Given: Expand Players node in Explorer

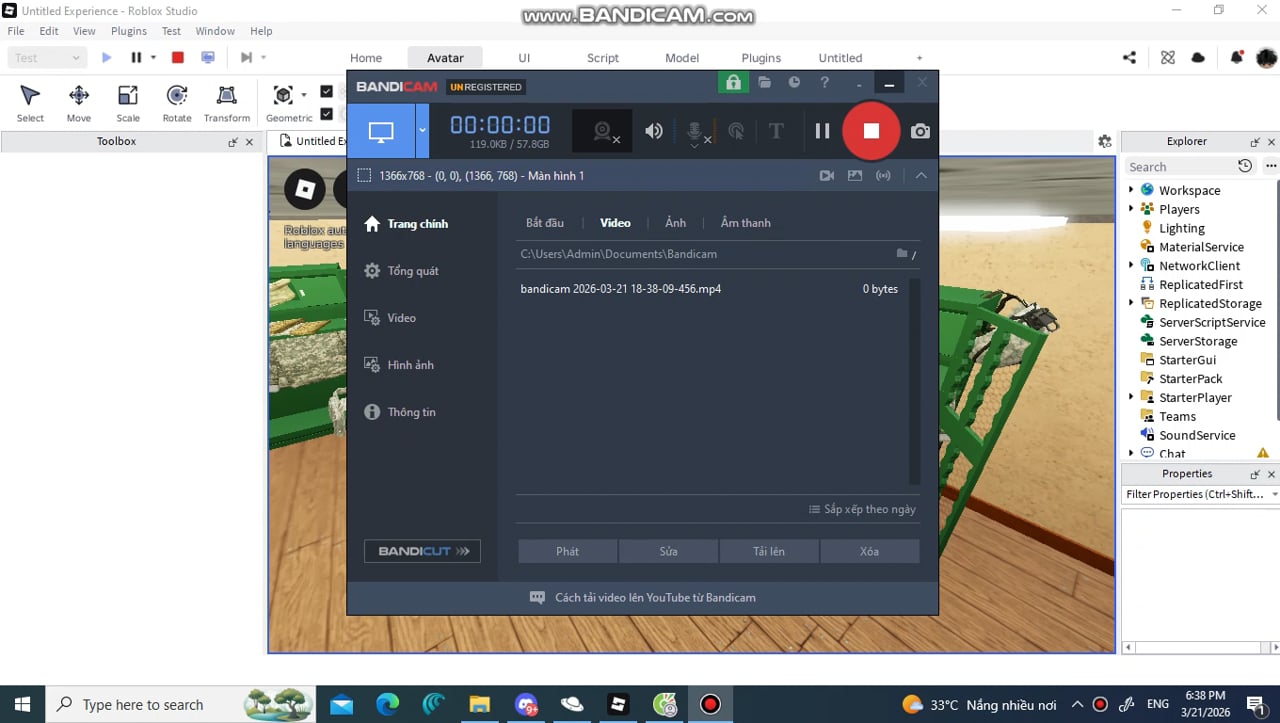Looking at the screenshot, I should click(1131, 209).
